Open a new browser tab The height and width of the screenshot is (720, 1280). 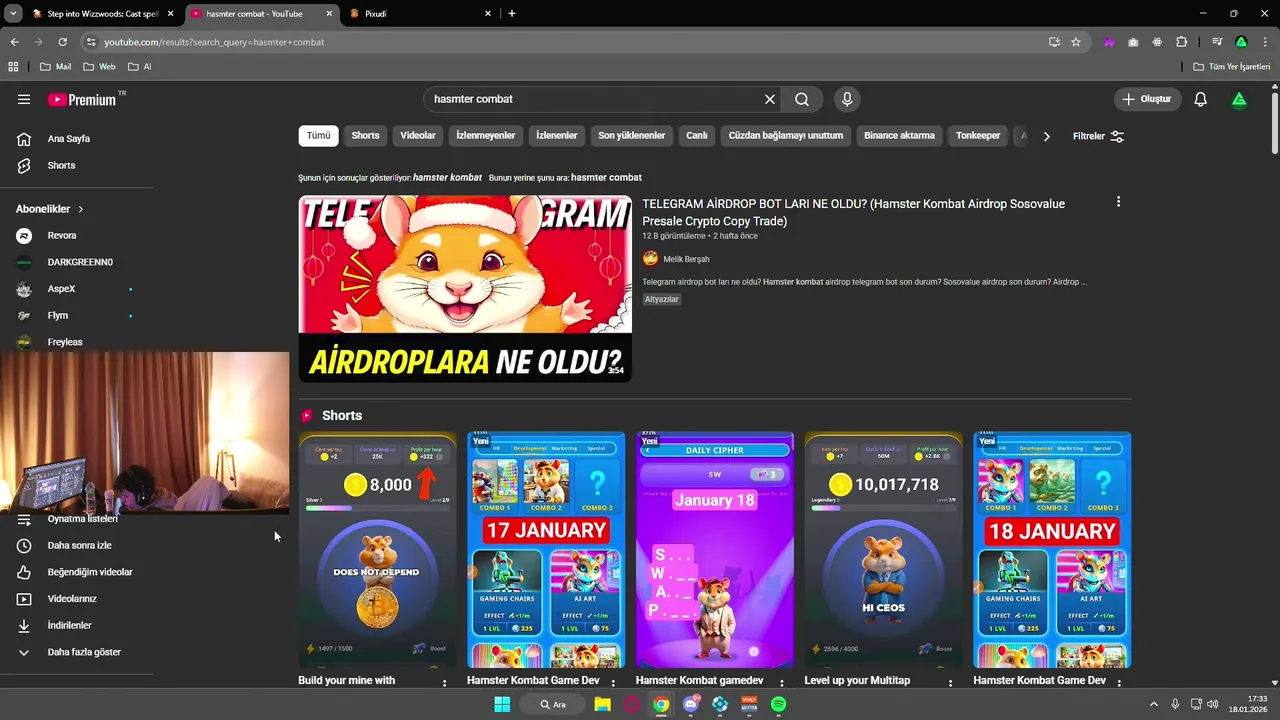512,14
